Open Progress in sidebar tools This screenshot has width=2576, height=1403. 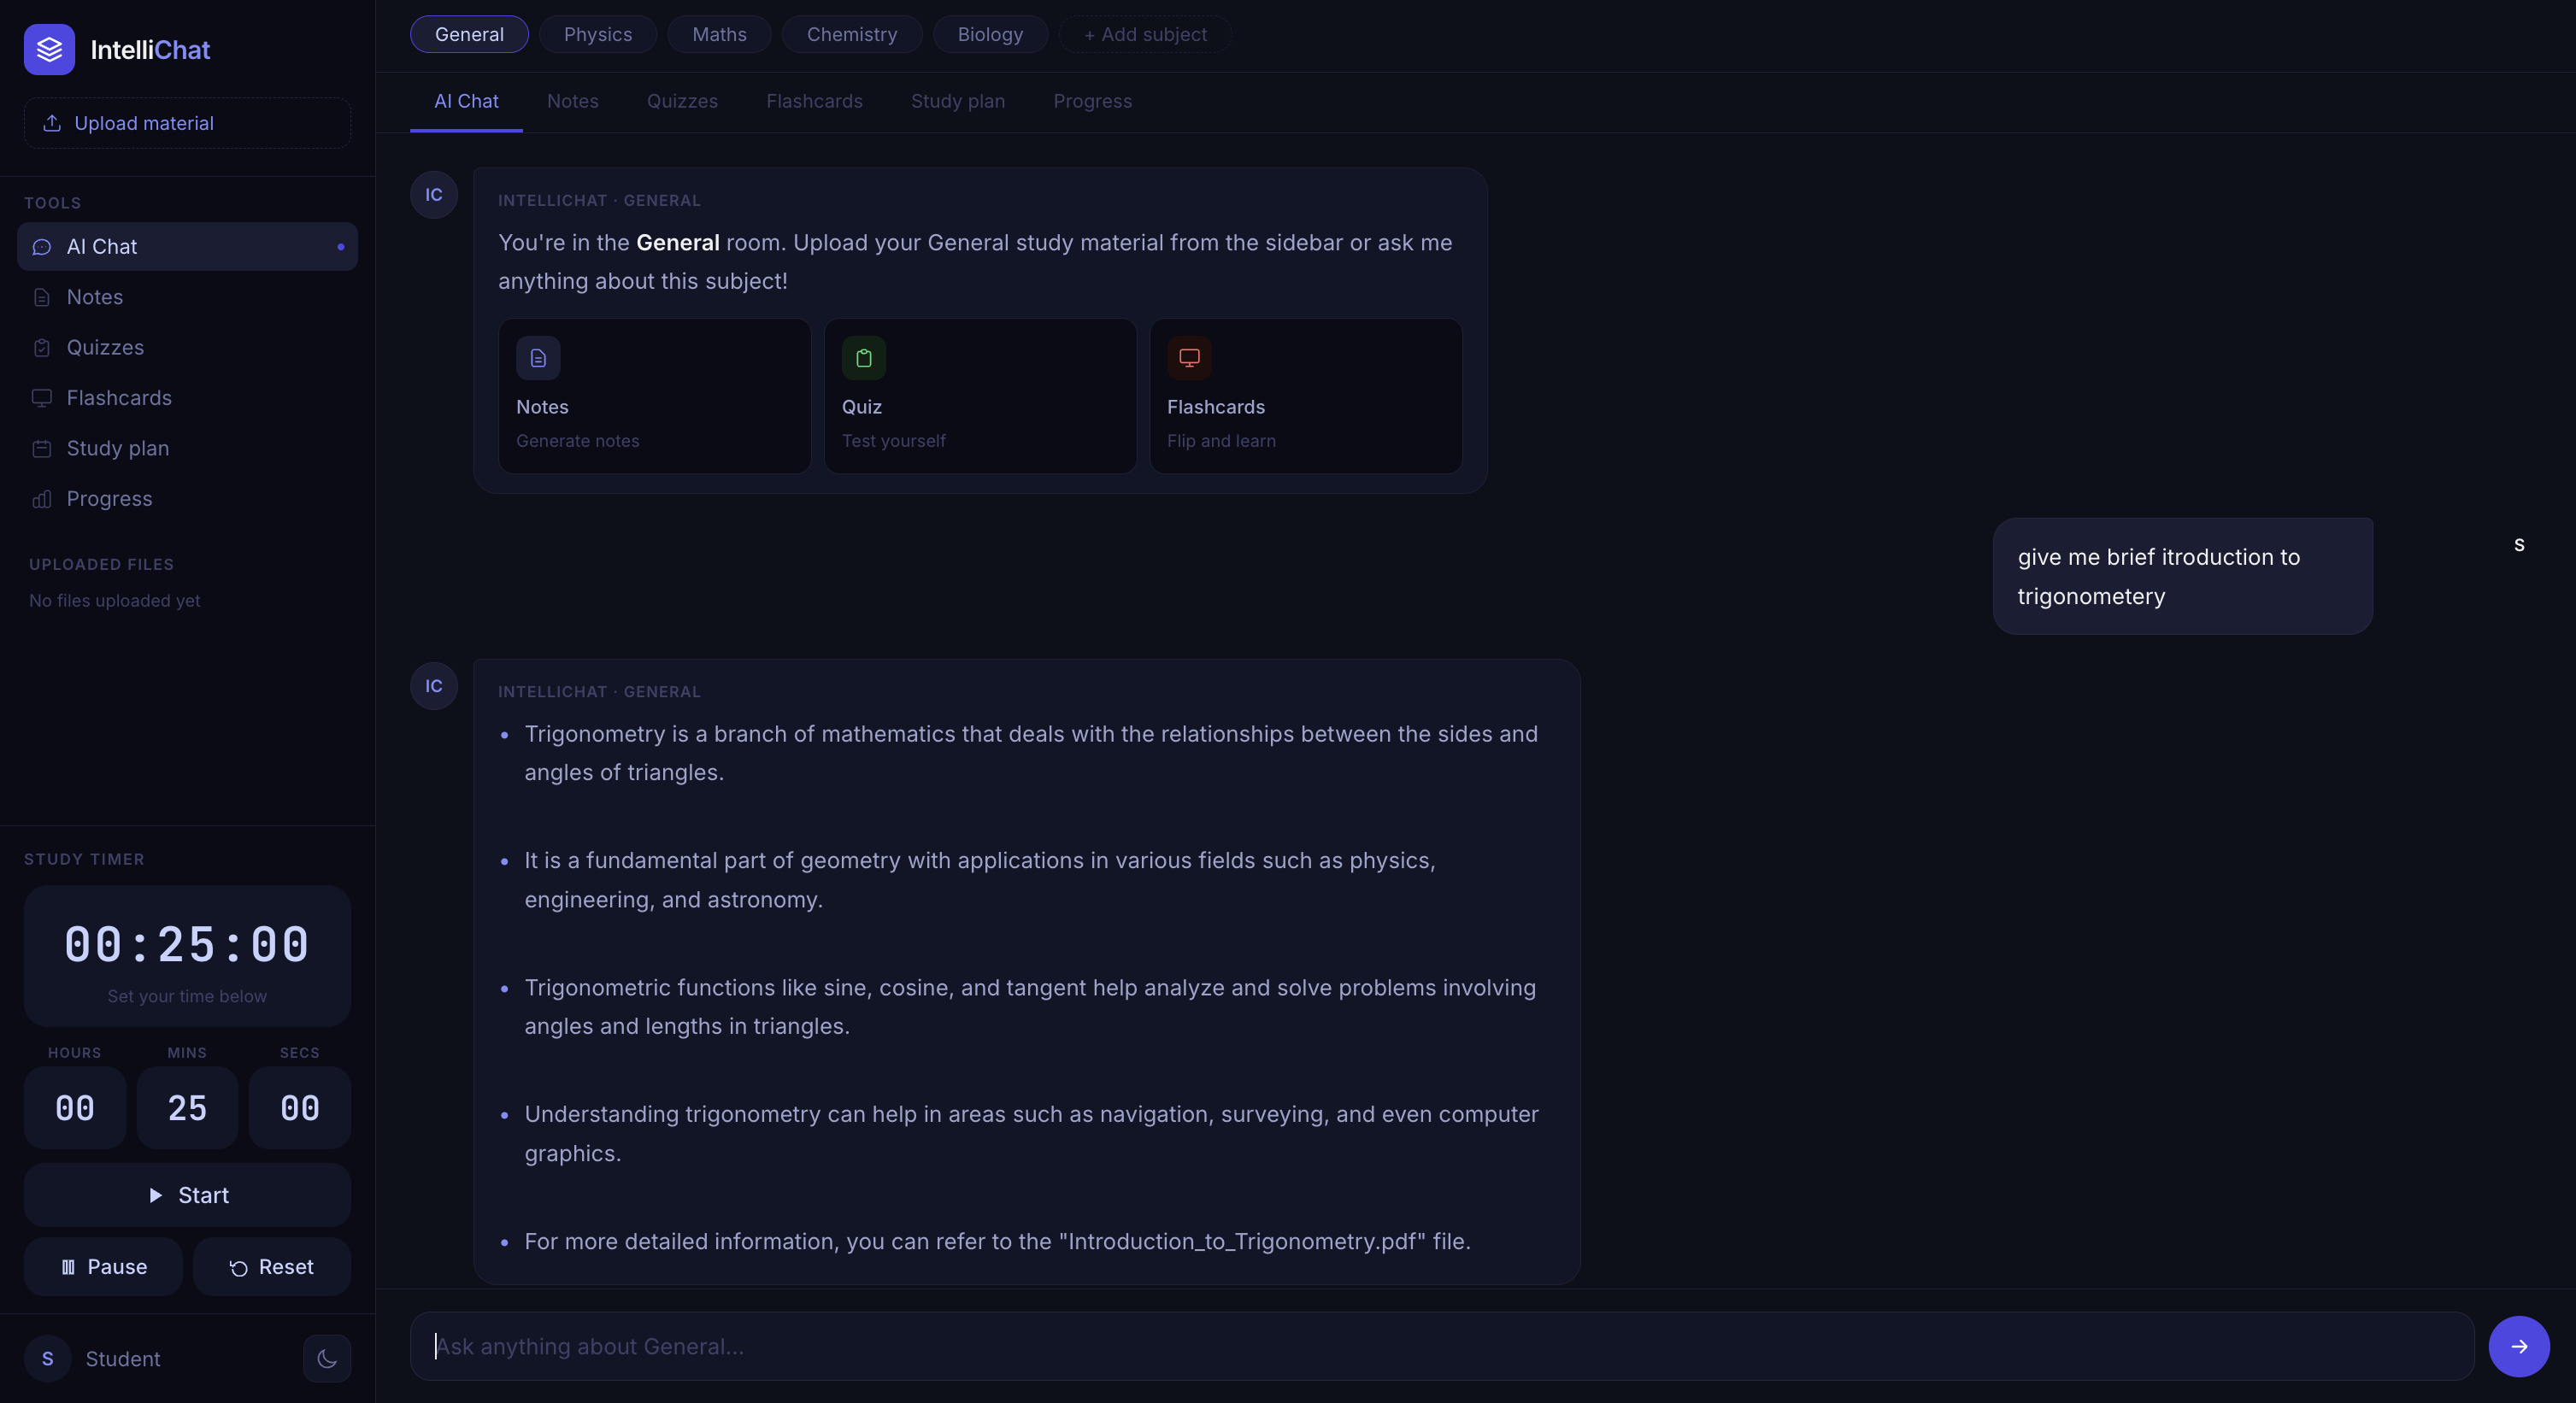click(x=109, y=499)
